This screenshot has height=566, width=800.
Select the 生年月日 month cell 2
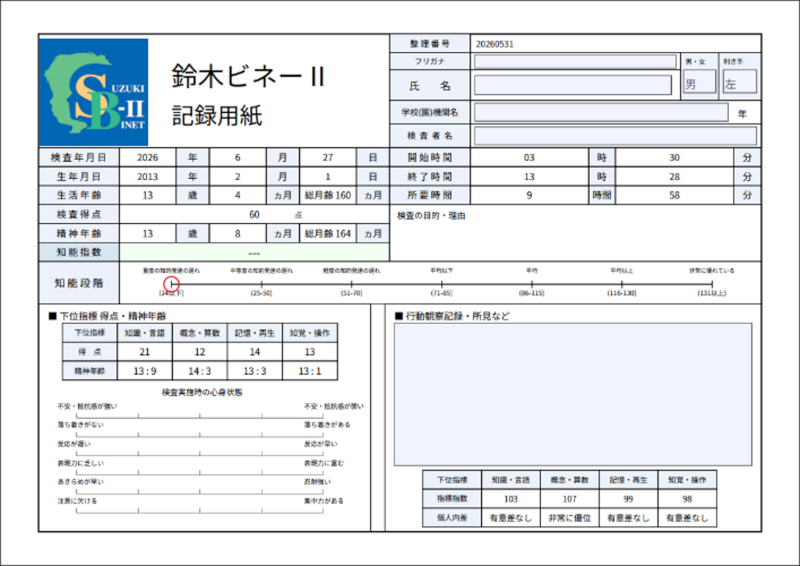tap(238, 177)
